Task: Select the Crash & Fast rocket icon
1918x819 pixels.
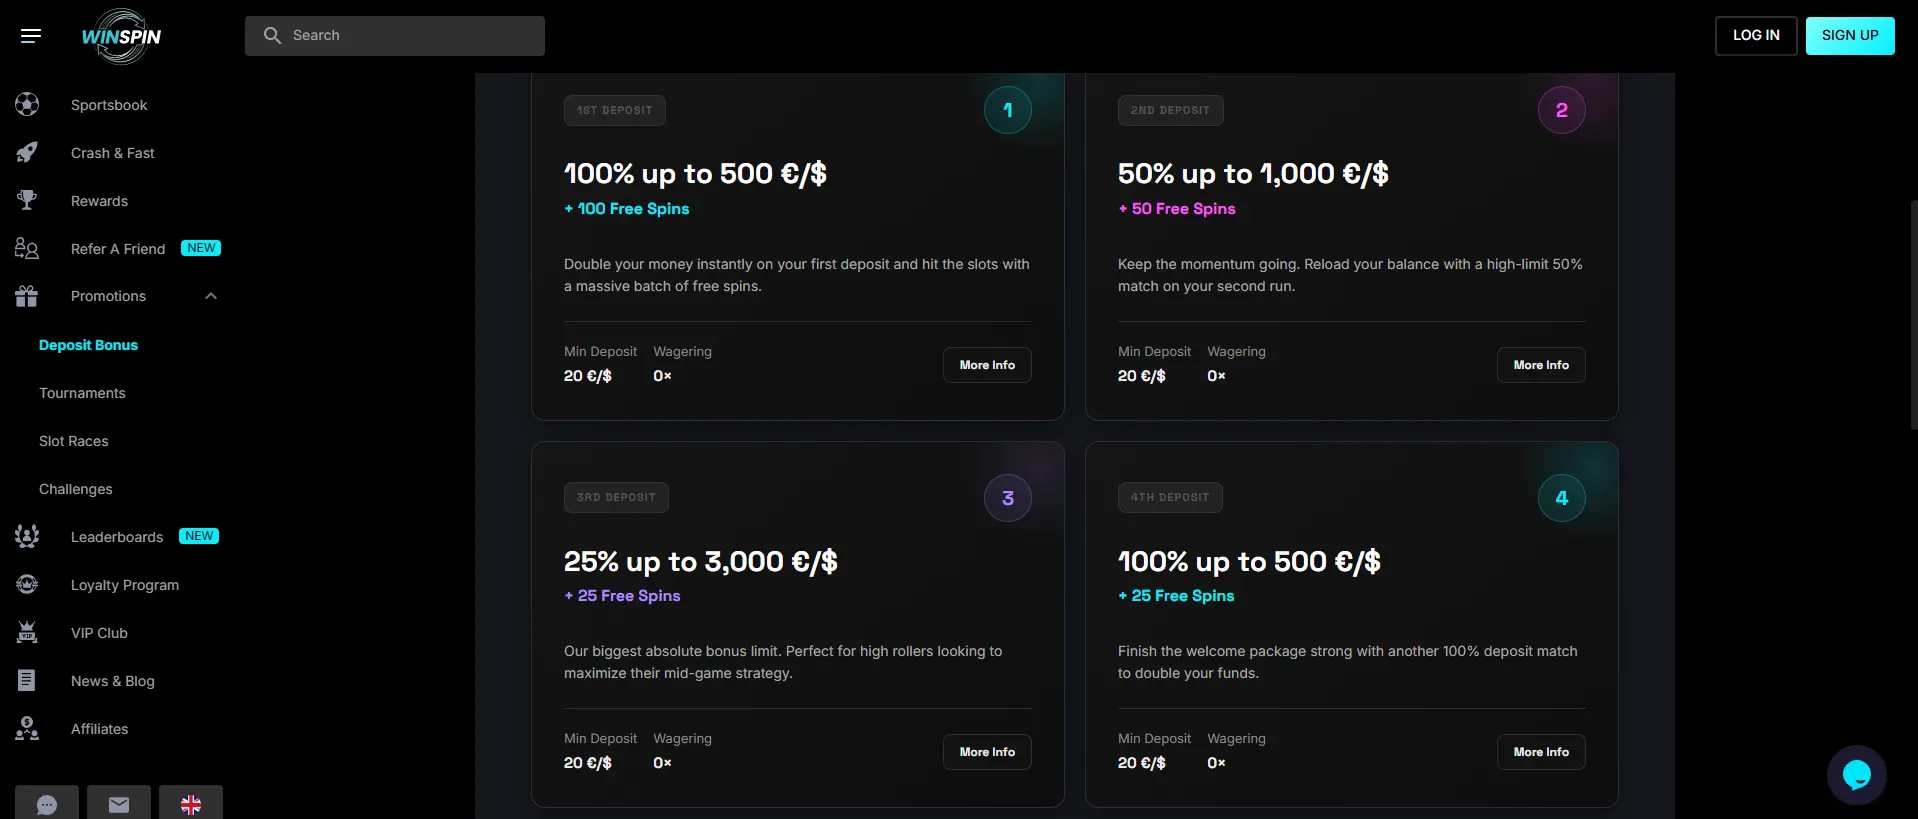Action: point(27,152)
